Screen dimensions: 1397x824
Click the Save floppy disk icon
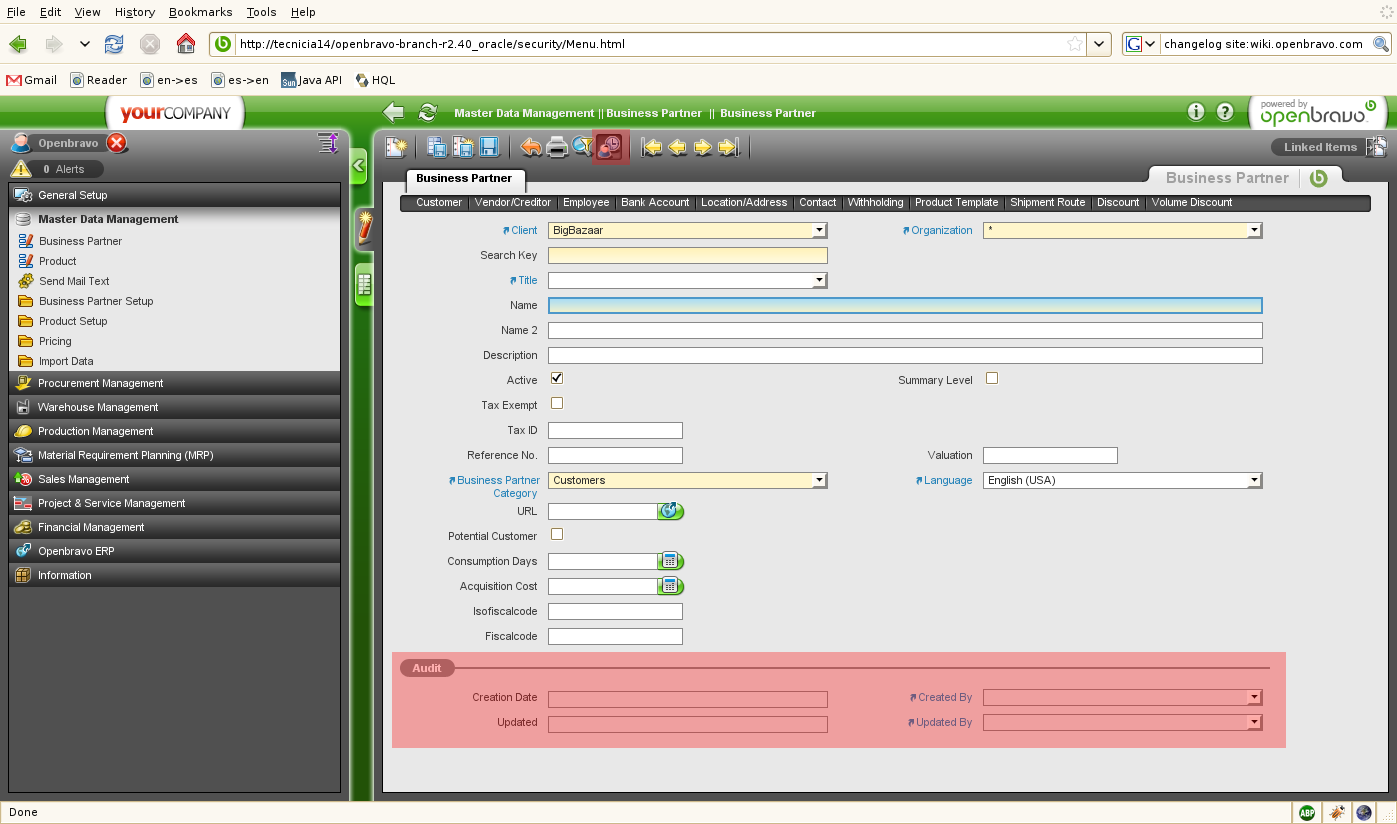pos(489,147)
